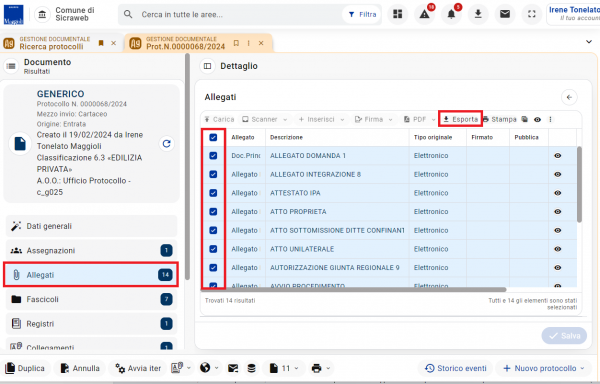The height and width of the screenshot is (384, 600).
Task: Open the Prot.N.0000068/2024 tab options menu
Action: [249, 43]
